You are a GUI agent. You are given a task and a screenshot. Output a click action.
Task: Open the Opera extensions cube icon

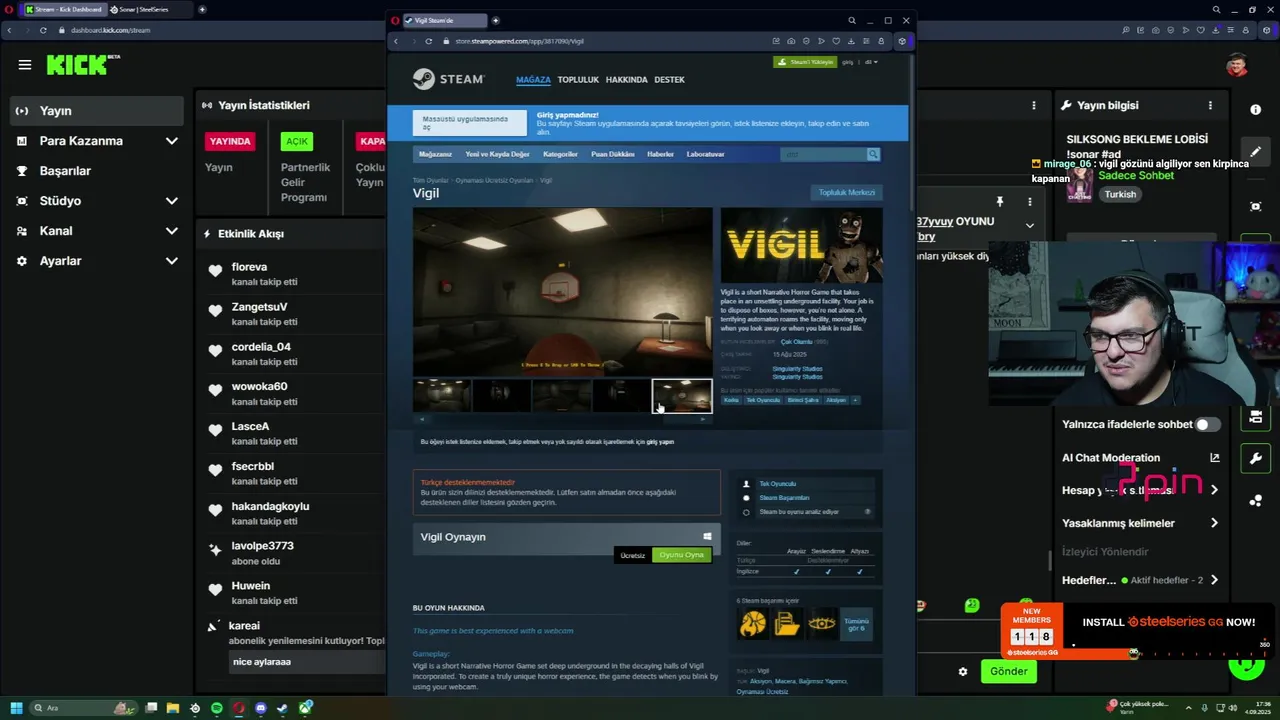(x=902, y=41)
